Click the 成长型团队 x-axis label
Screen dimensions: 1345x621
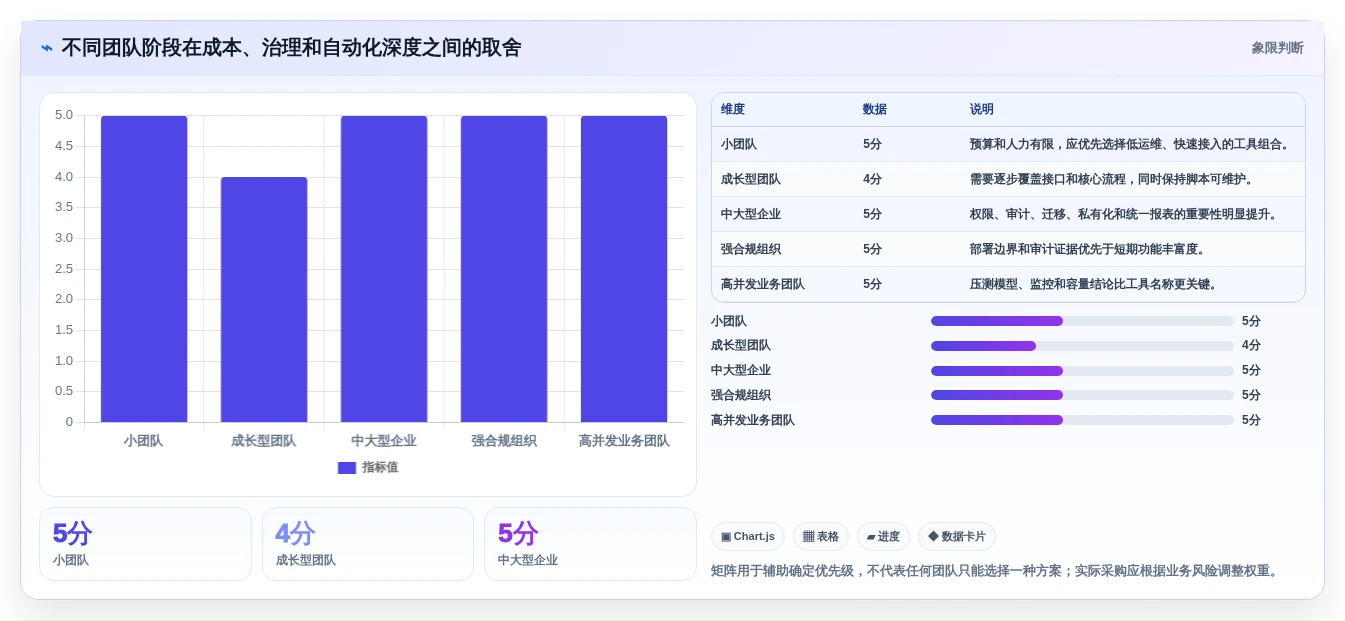[264, 441]
